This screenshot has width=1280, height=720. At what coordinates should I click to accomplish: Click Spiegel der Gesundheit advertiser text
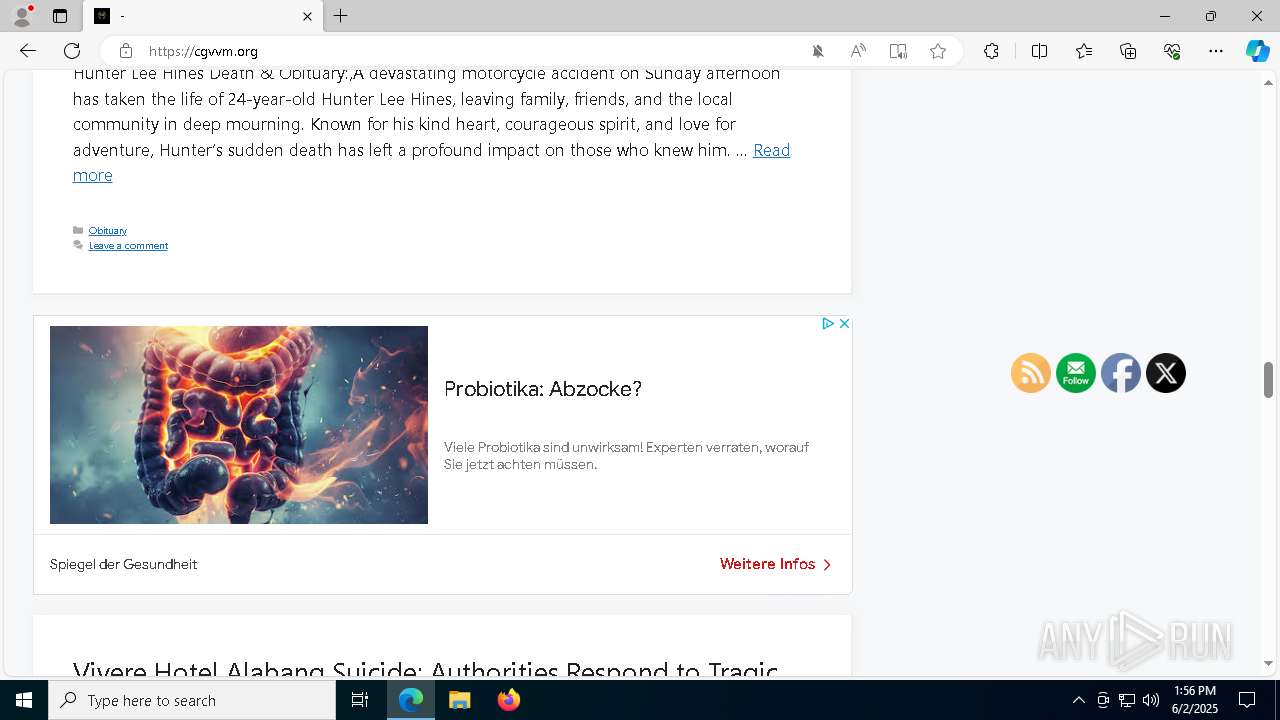[x=124, y=564]
